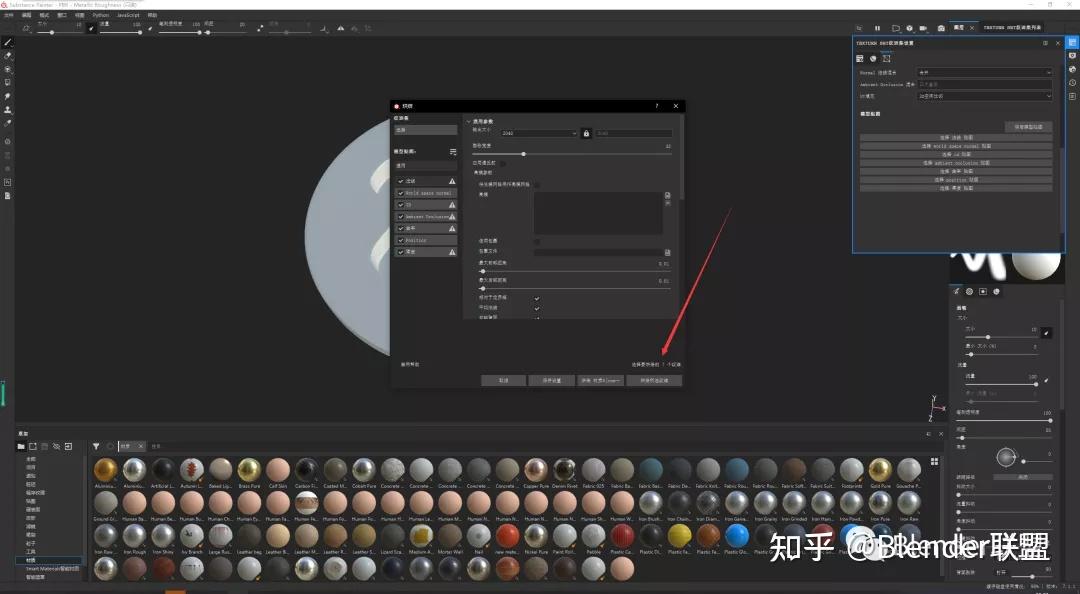Click the help question mark in baking dialog

pyautogui.click(x=656, y=106)
